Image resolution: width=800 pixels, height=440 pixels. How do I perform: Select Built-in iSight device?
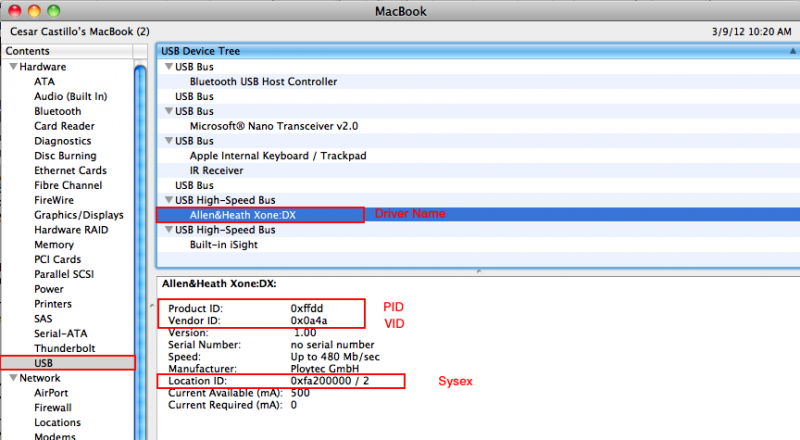223,245
